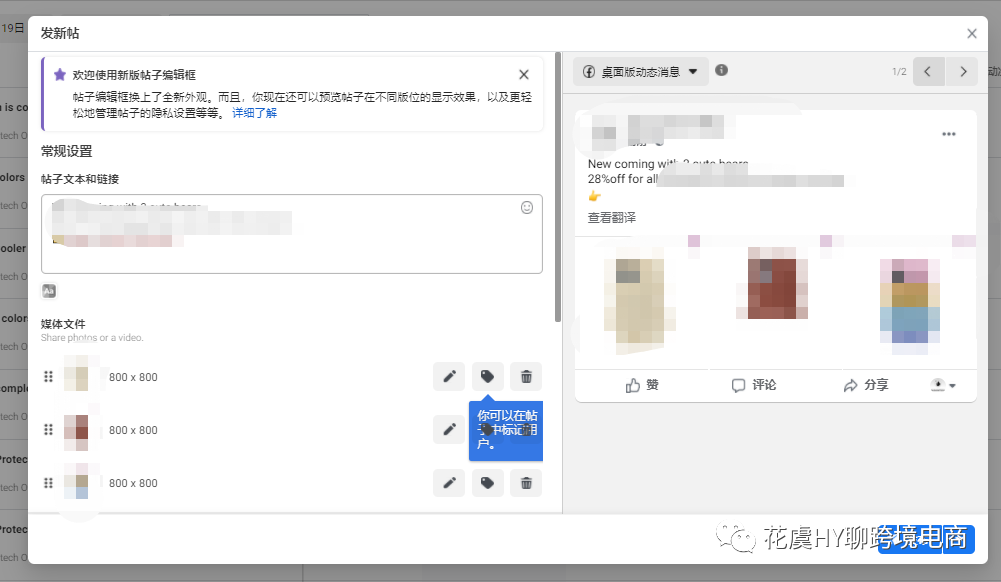This screenshot has height=582, width=1001.
Task: Select the first media thumbnail in the list
Action: tap(77, 376)
